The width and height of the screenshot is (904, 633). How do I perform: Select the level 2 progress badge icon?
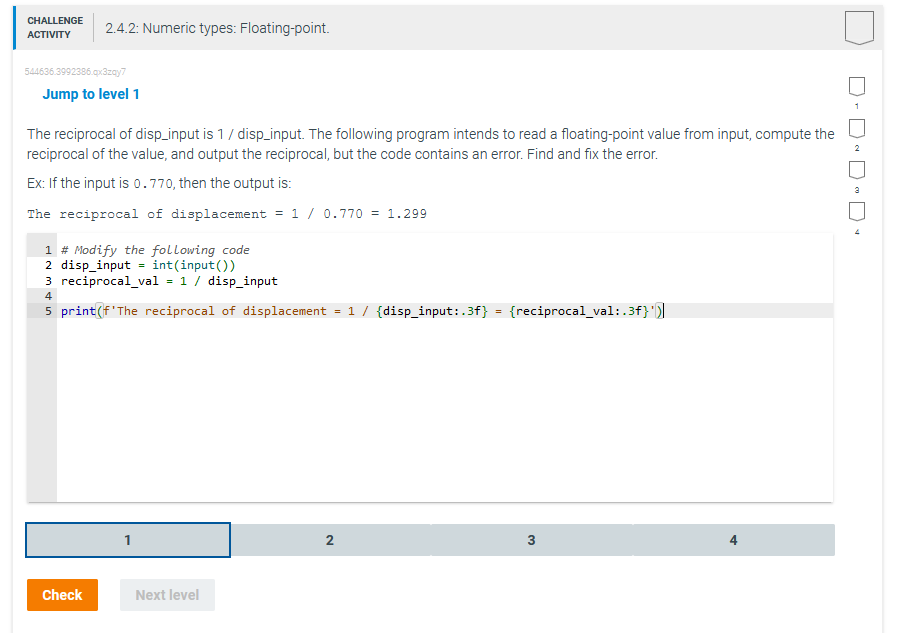(x=855, y=127)
